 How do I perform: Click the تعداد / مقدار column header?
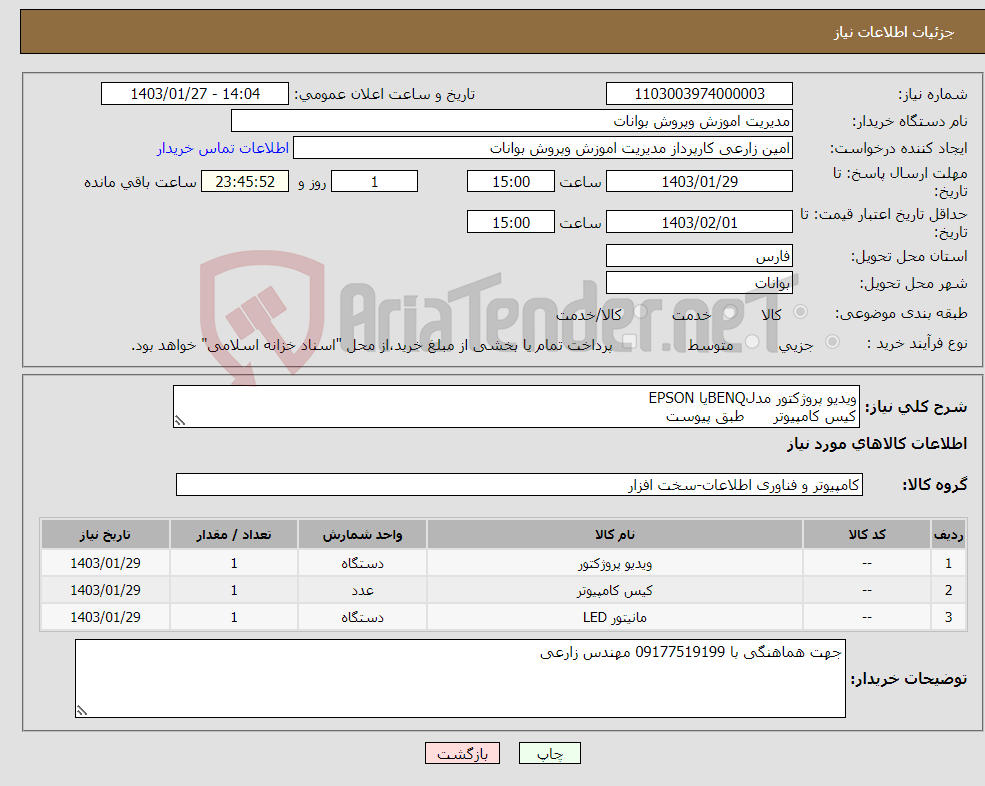click(x=234, y=535)
